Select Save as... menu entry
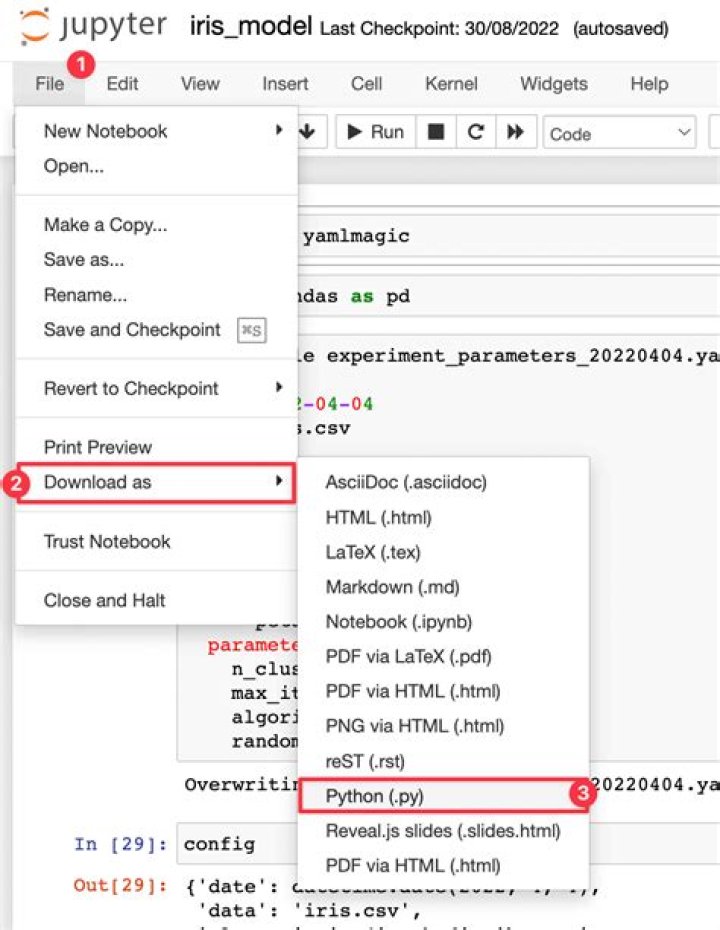 [157, 260]
